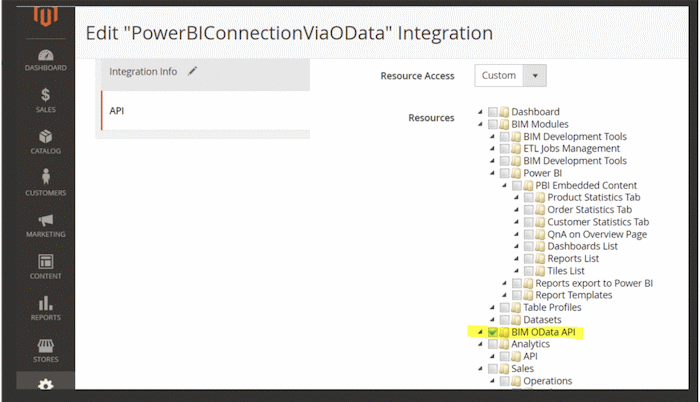
Task: Toggle the Dashboard tree node arrow
Action: [x=480, y=112]
